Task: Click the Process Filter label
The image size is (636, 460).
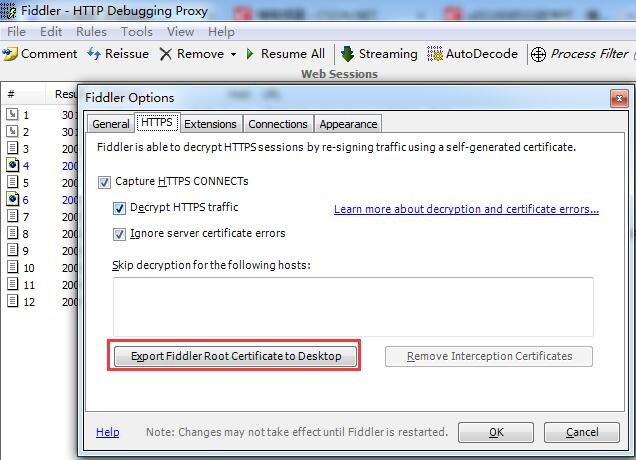Action: tap(589, 54)
